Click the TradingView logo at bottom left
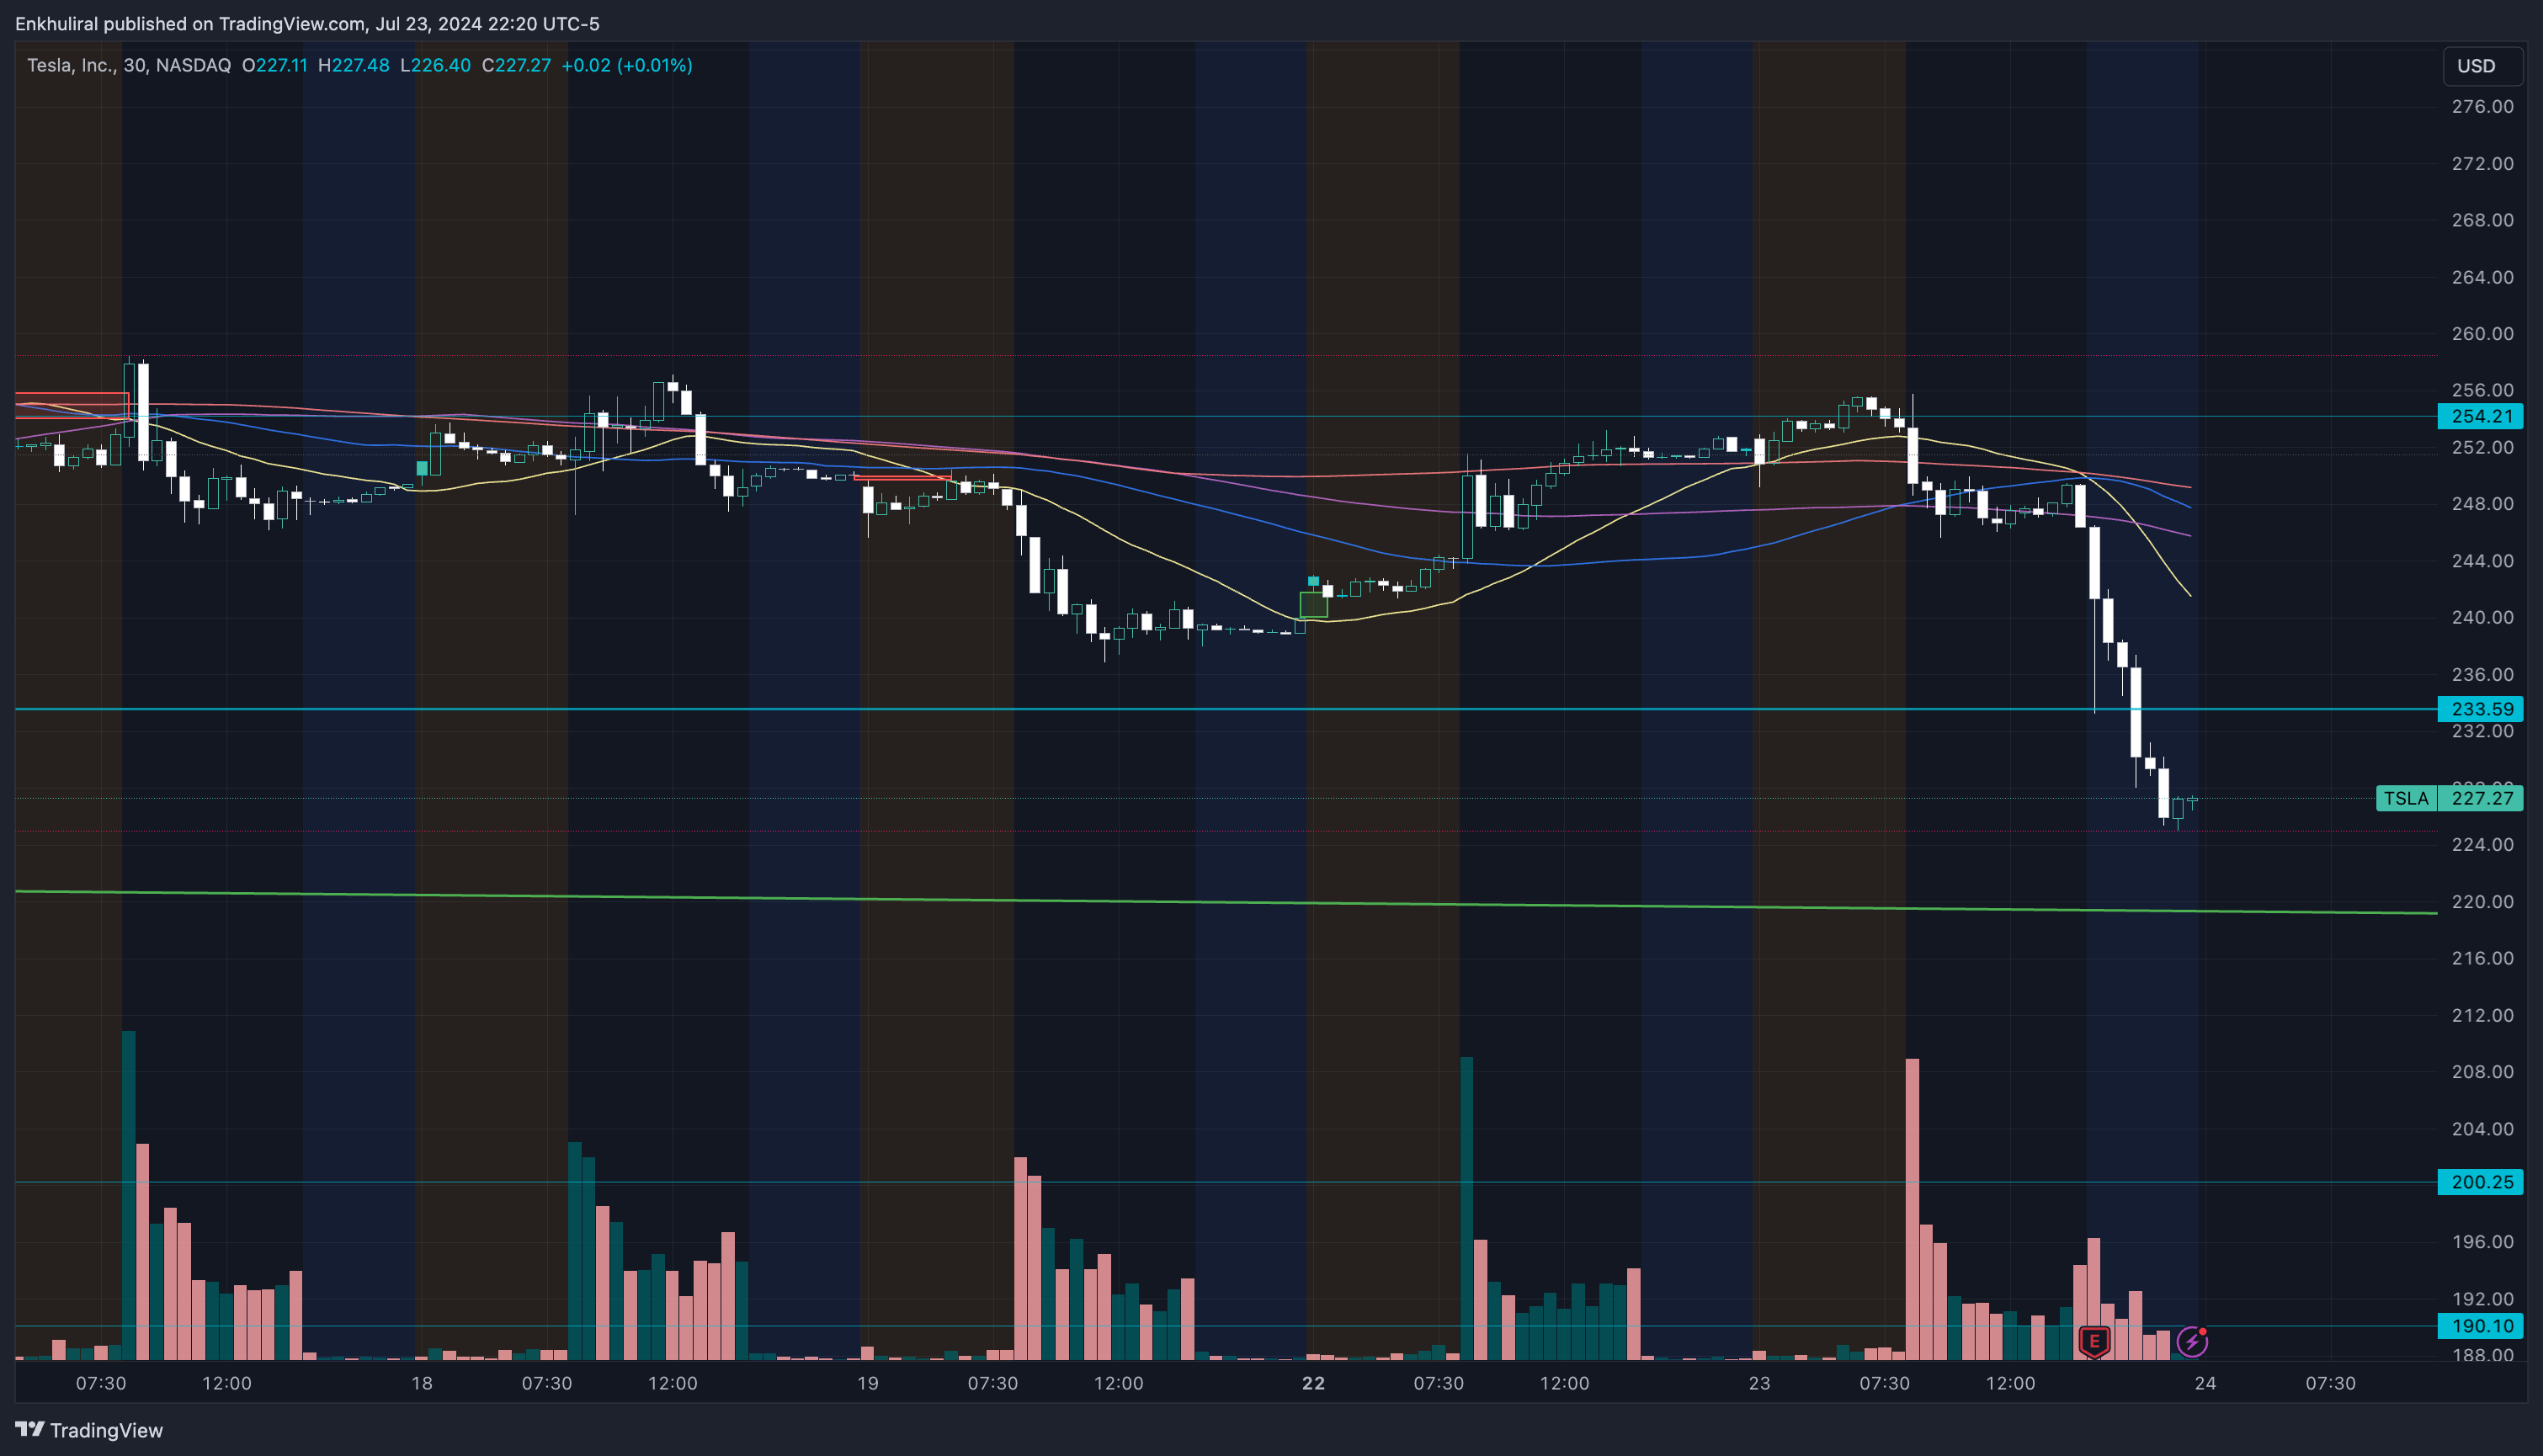The image size is (2543, 1456). click(x=88, y=1430)
